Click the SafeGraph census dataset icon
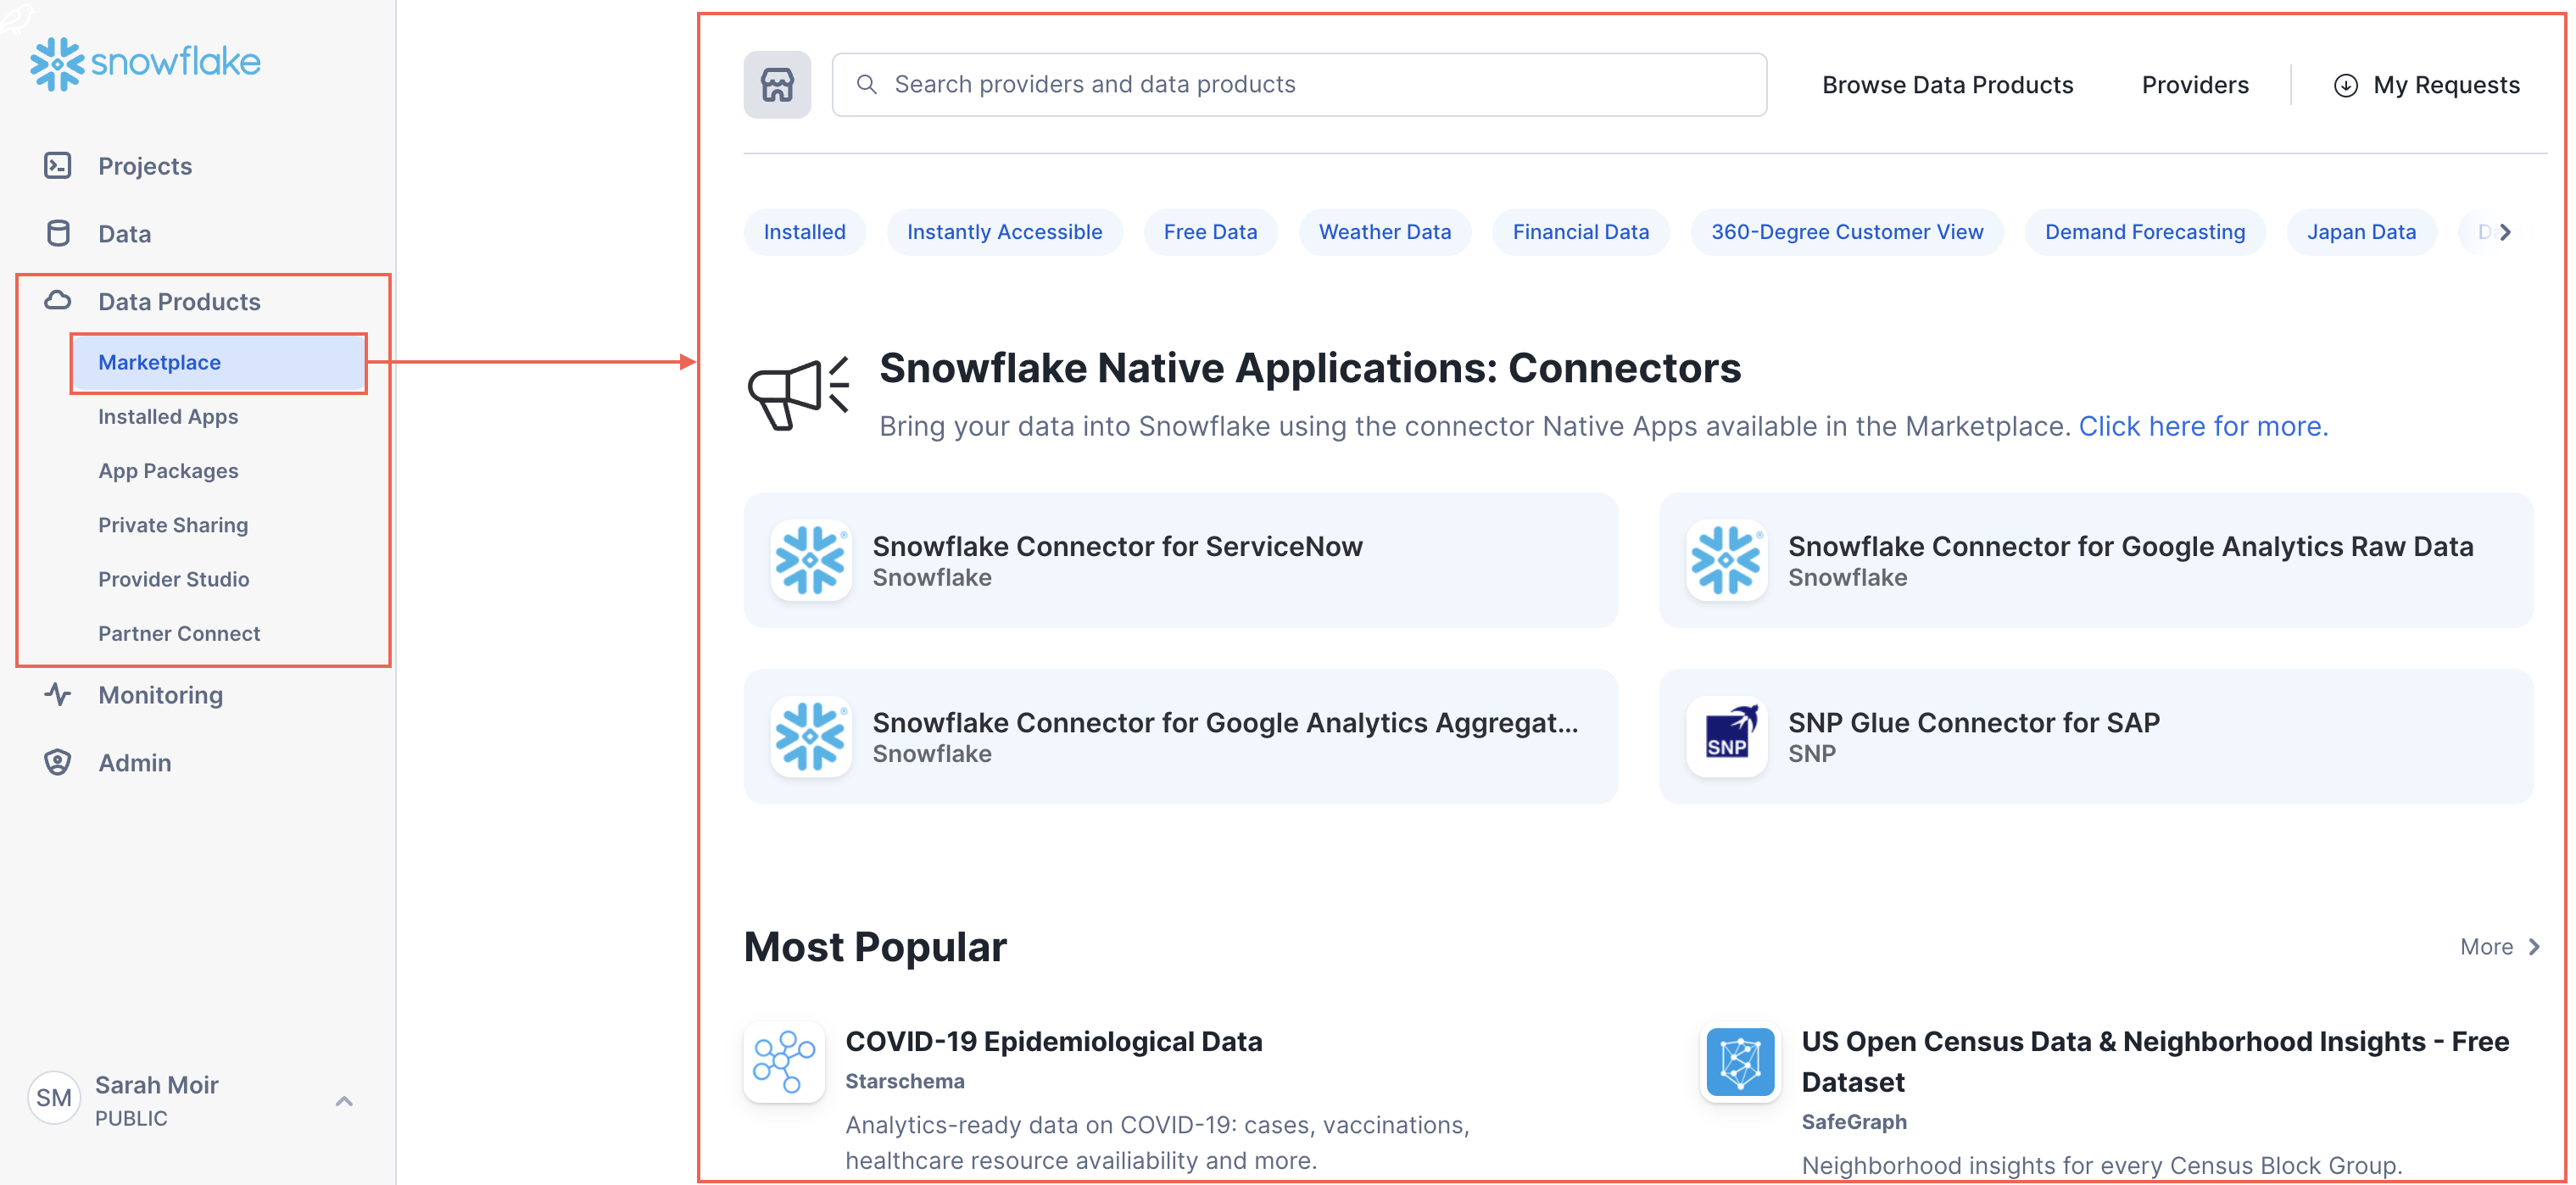Viewport: 2576px width, 1185px height. (1740, 1062)
